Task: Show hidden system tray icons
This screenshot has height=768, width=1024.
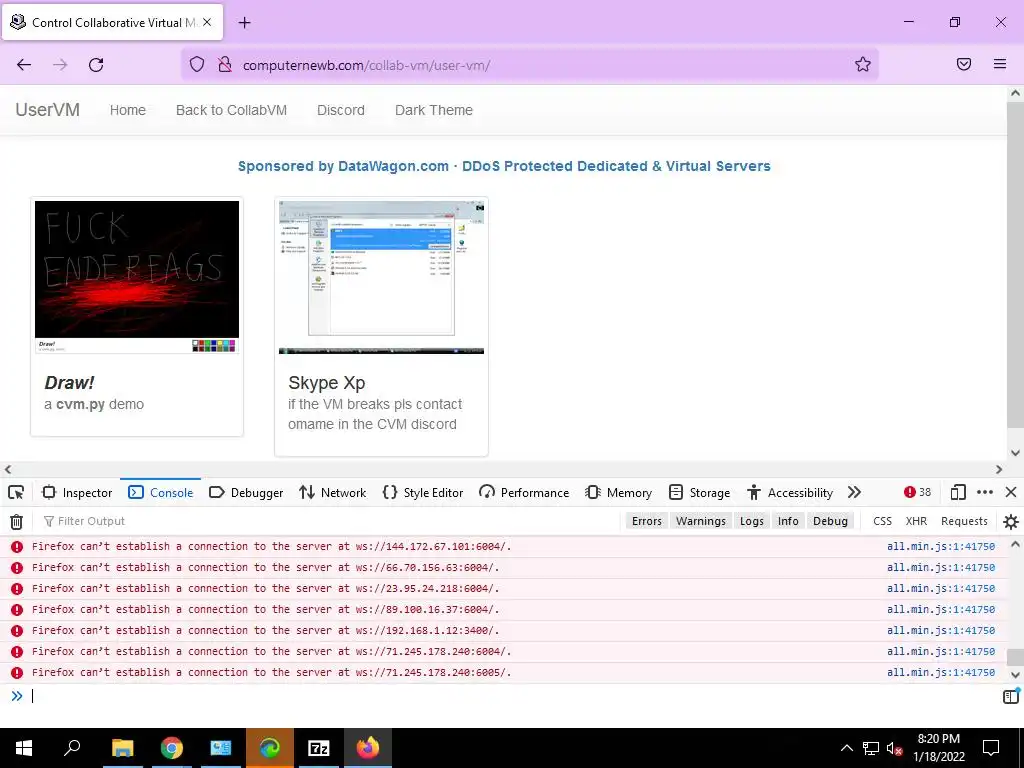Action: click(846, 748)
